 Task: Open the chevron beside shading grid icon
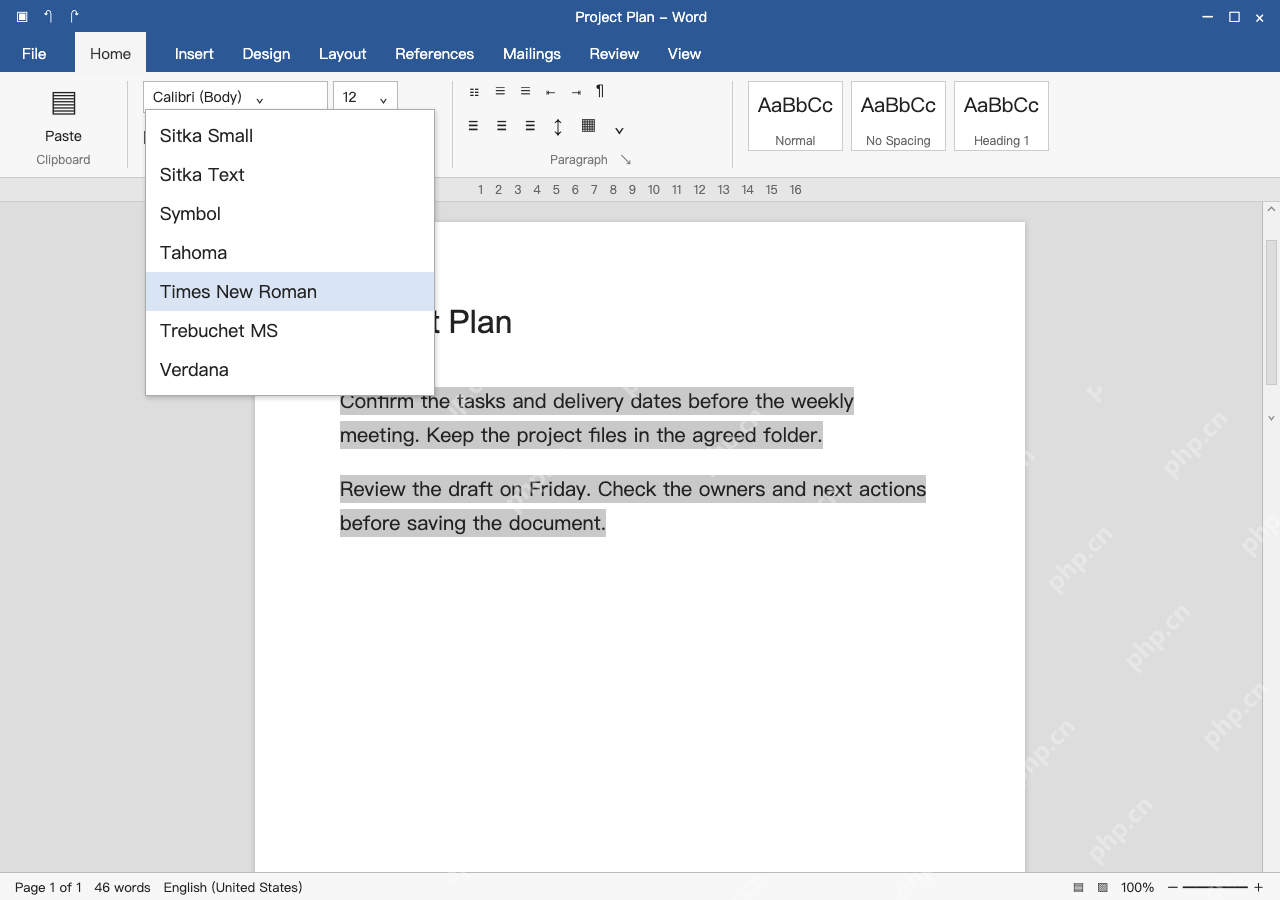click(x=619, y=130)
